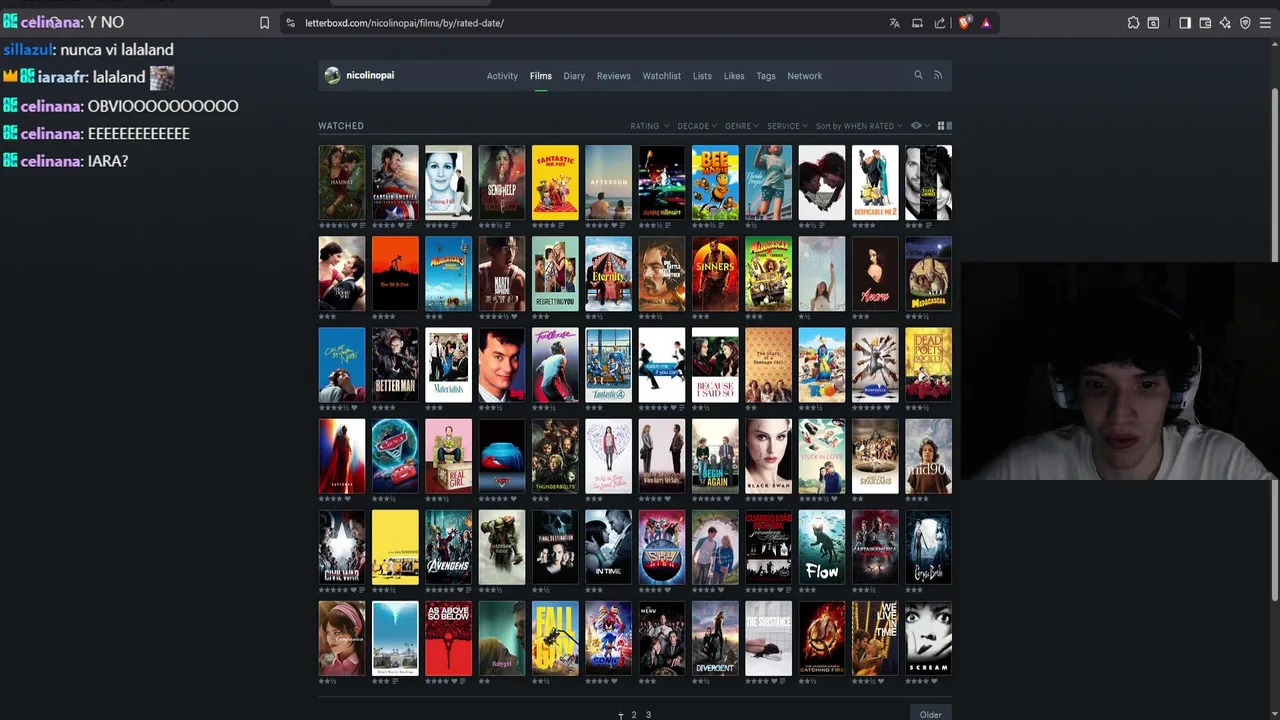The height and width of the screenshot is (720, 1280).
Task: Open the Tags tab
Action: click(x=766, y=76)
